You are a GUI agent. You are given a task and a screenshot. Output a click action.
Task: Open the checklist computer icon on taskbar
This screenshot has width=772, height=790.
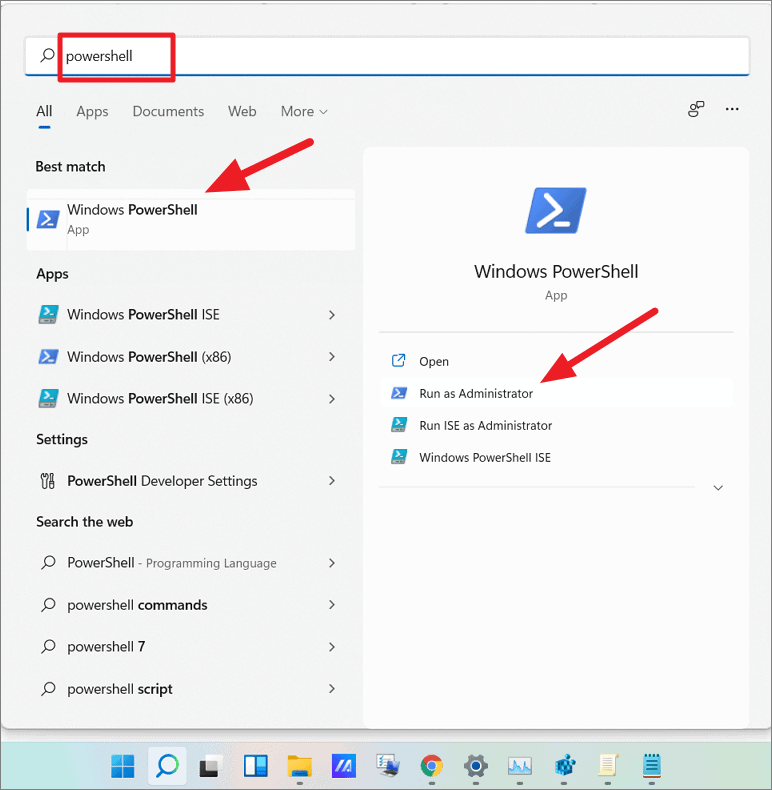(388, 766)
